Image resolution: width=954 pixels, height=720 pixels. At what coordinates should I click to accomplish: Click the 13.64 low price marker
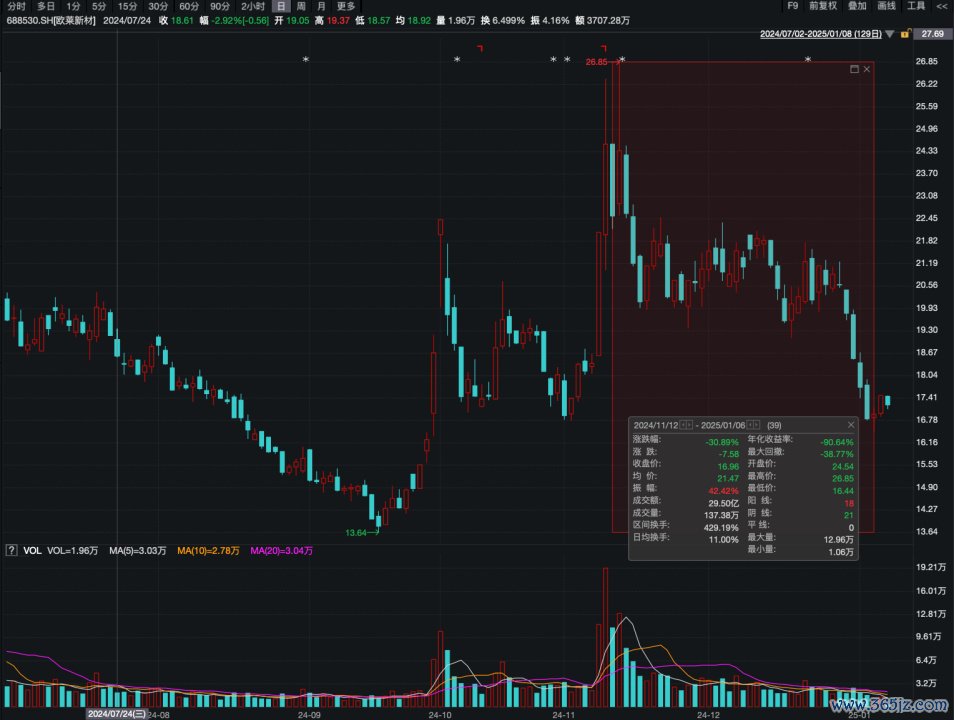coord(356,533)
